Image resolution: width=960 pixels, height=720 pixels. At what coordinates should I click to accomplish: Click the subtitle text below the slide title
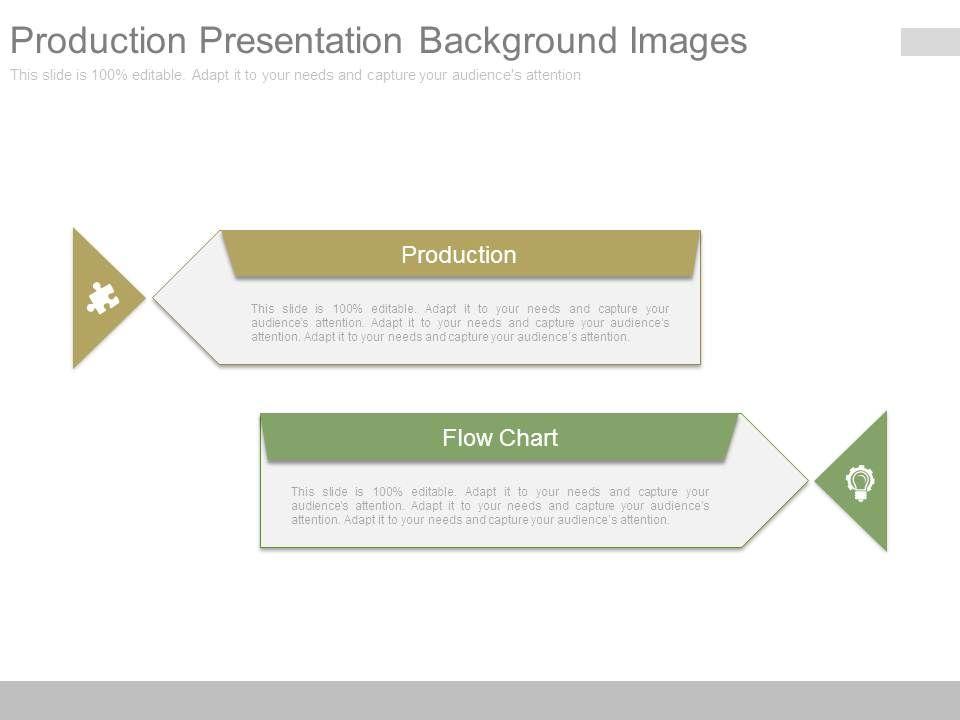296,75
